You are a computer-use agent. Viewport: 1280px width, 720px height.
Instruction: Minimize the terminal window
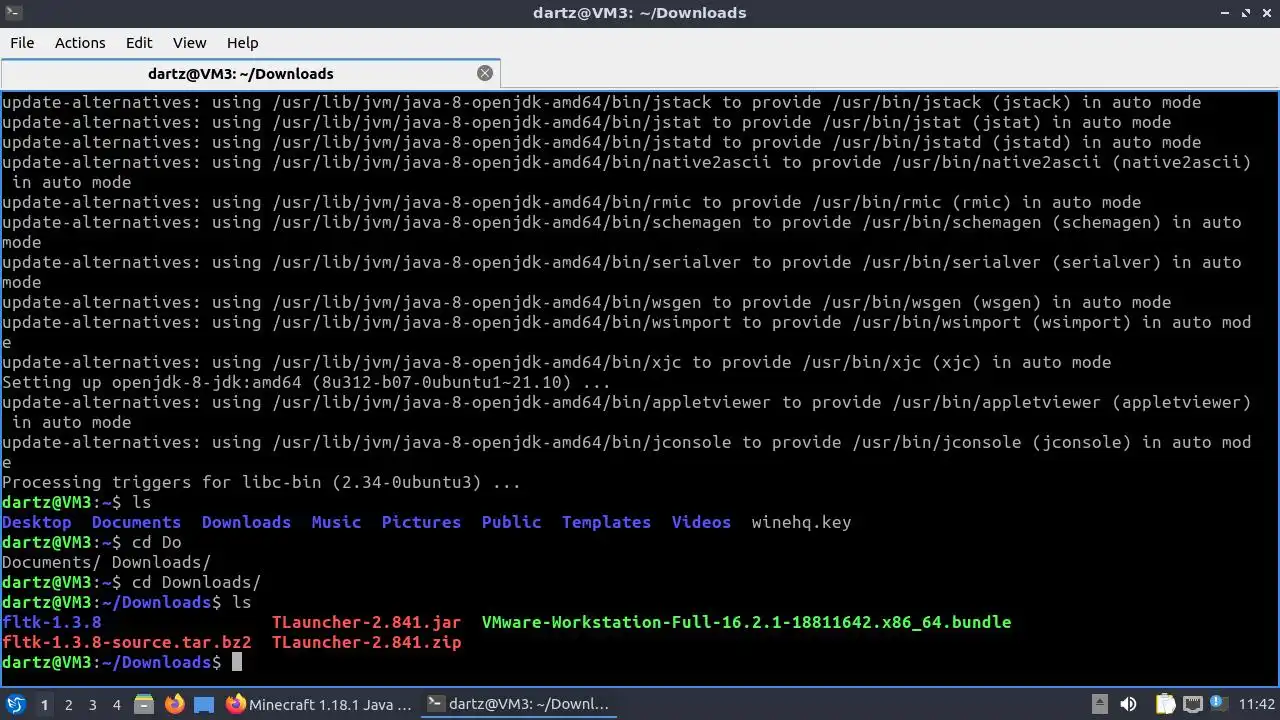pyautogui.click(x=1226, y=13)
